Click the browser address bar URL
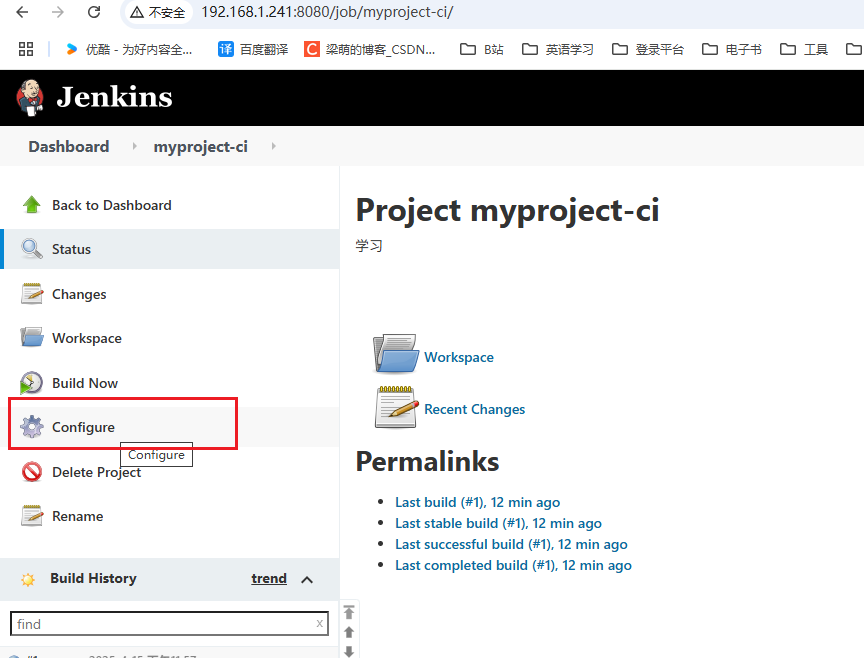The width and height of the screenshot is (864, 658). [327, 12]
